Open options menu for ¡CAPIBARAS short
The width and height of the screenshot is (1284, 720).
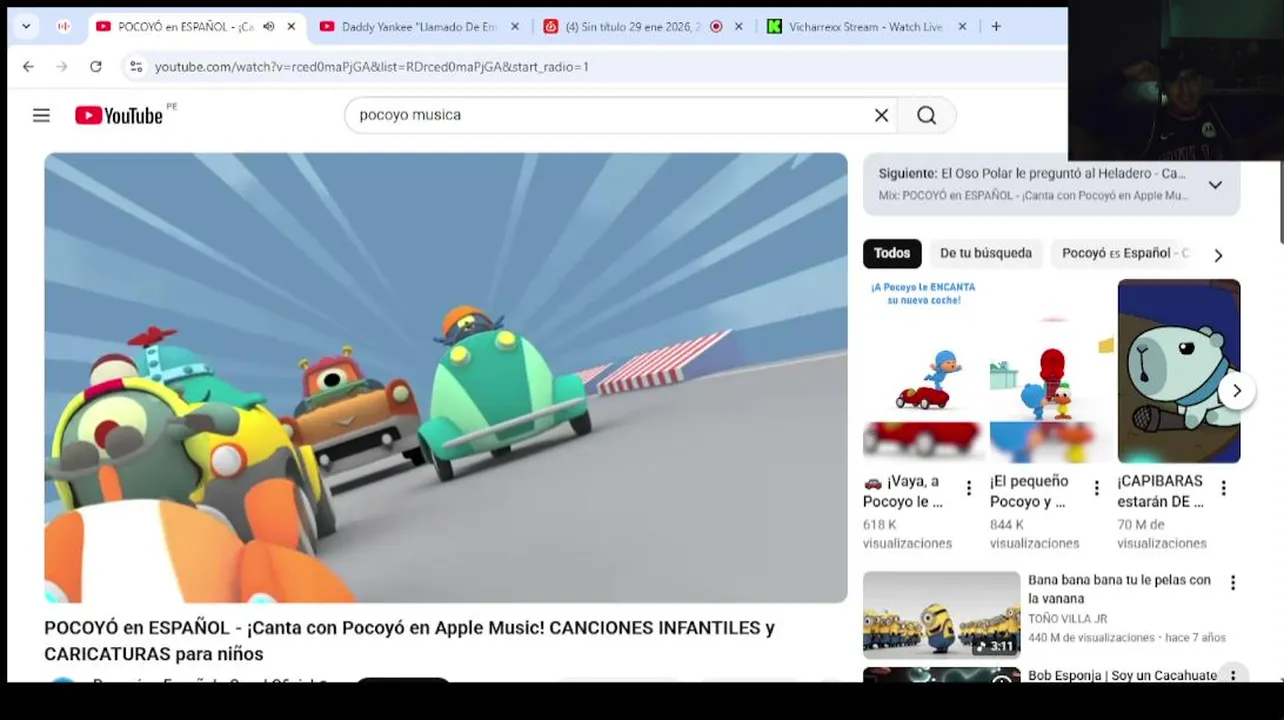click(x=1223, y=488)
